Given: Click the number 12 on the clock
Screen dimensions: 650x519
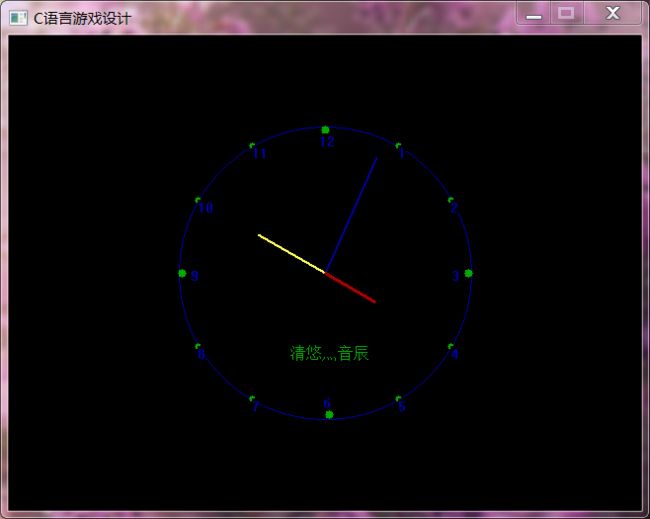Looking at the screenshot, I should 327,142.
